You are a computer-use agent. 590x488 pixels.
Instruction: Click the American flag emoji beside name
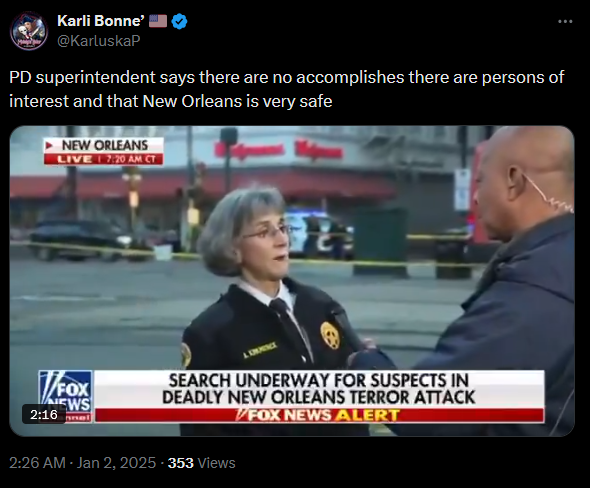[x=158, y=21]
